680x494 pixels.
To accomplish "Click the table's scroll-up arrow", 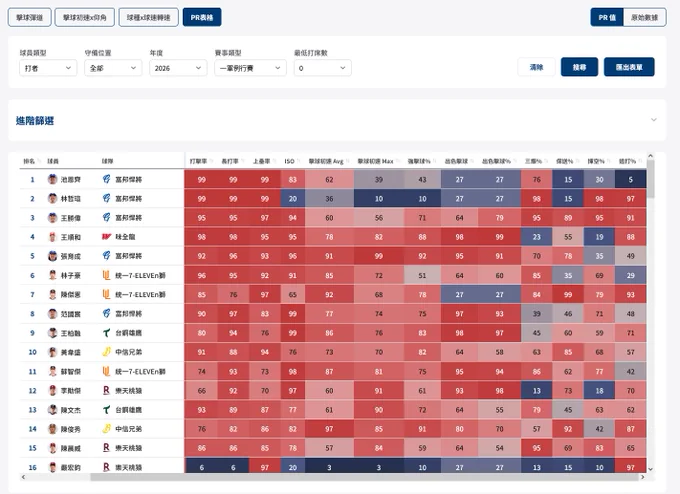I will click(650, 156).
